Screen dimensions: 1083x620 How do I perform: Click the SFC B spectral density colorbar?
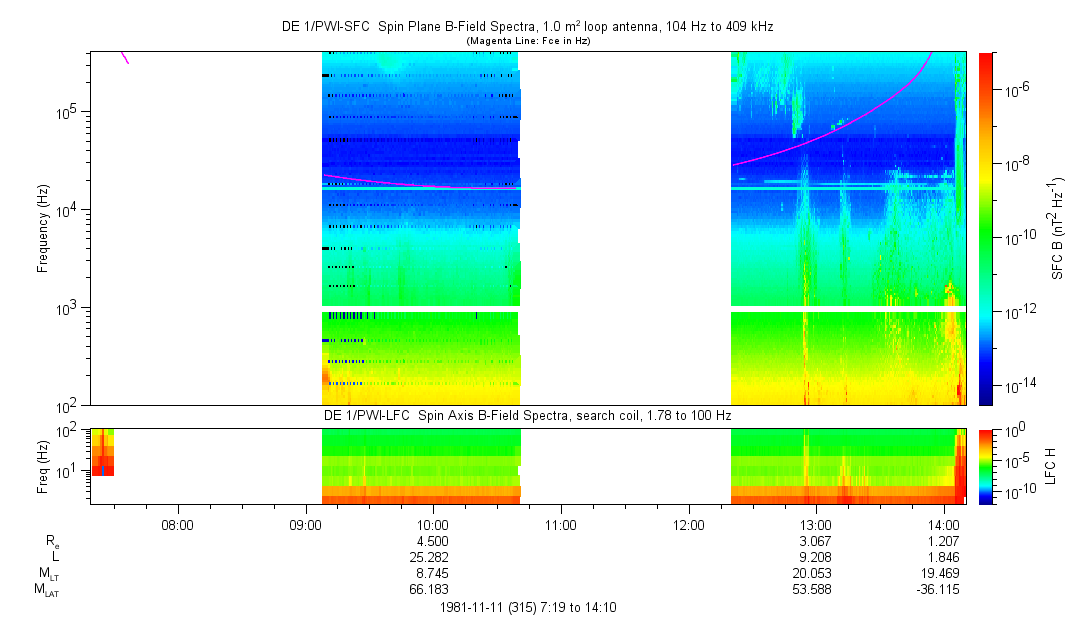985,228
